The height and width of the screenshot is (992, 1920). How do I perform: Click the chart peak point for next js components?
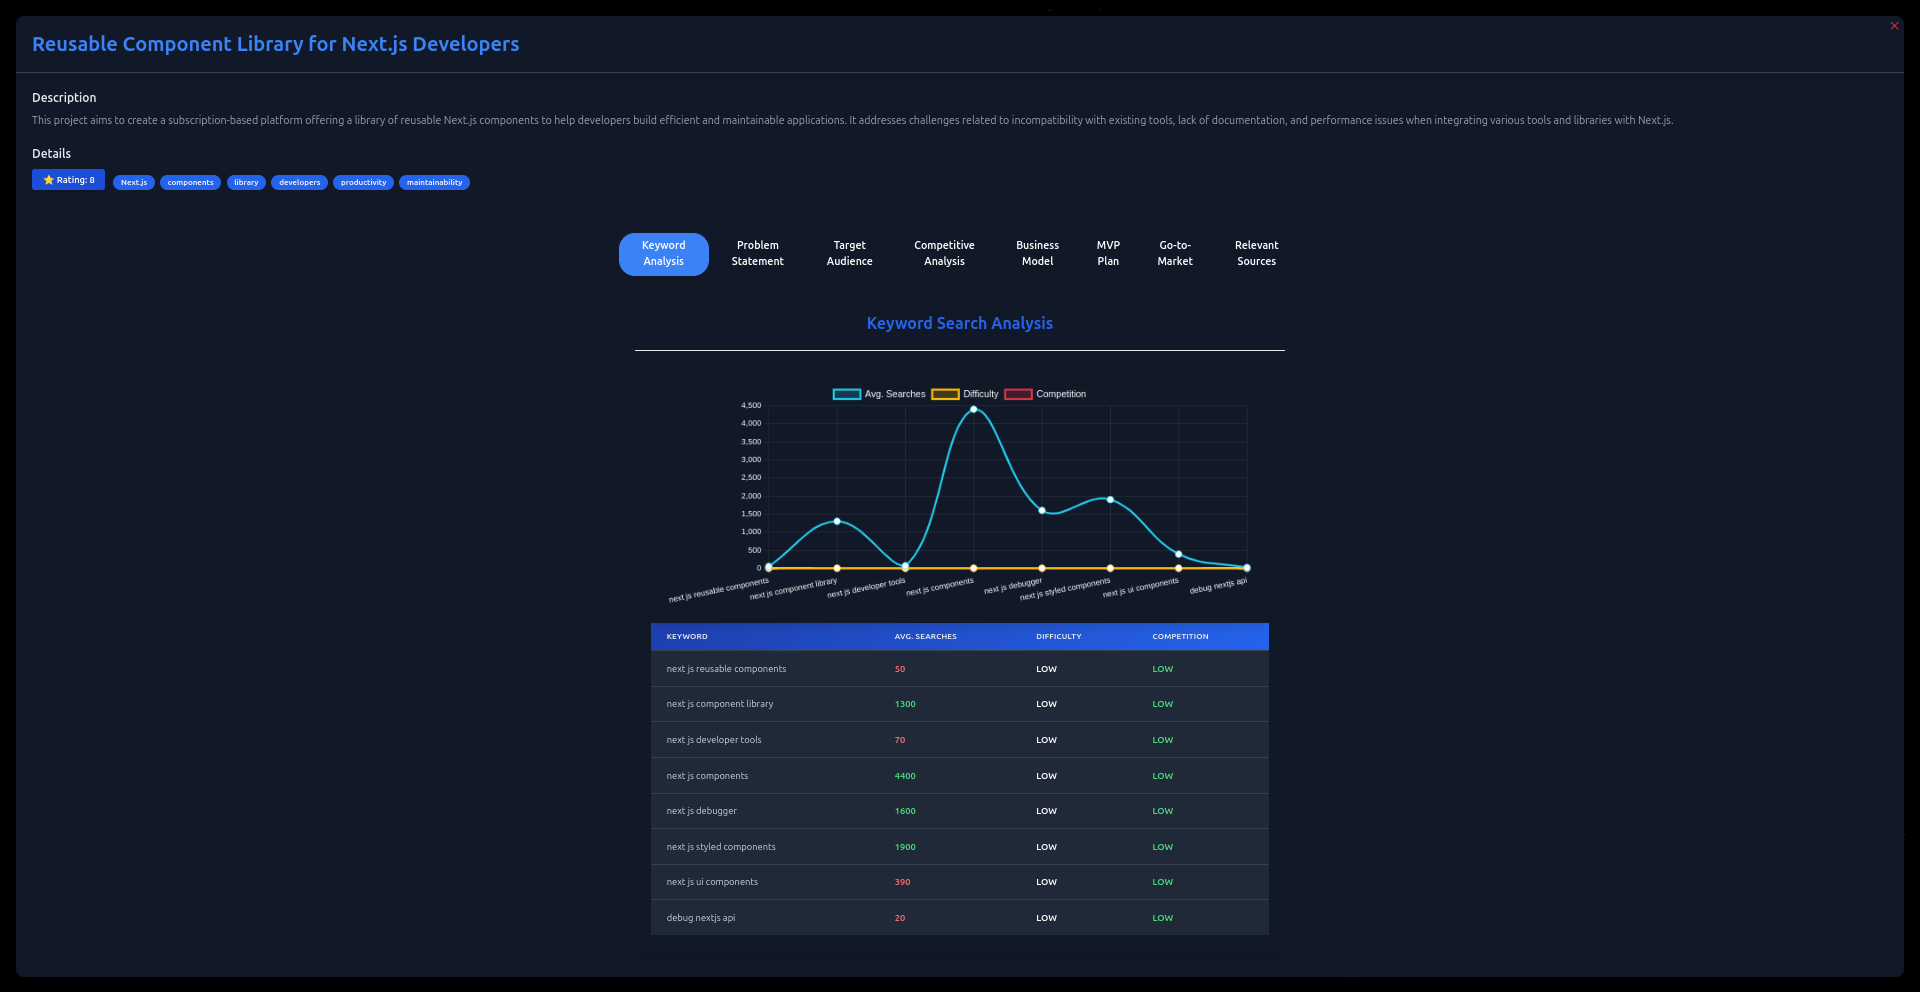click(x=974, y=409)
